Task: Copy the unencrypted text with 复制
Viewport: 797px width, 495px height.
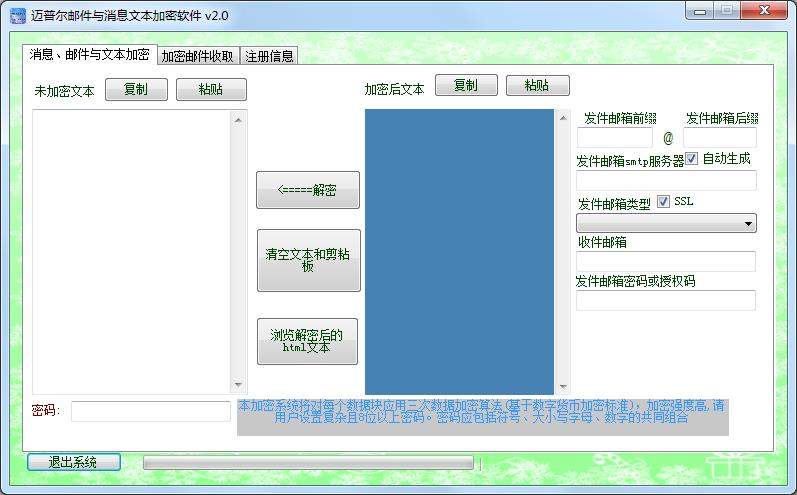Action: coord(135,89)
